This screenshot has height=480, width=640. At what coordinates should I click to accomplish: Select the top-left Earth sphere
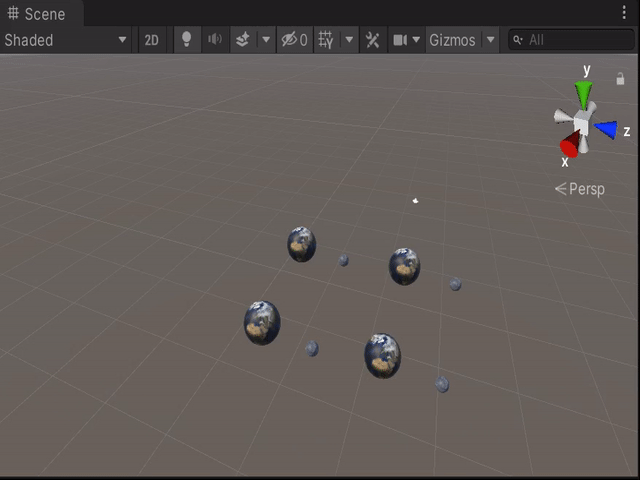(x=302, y=244)
